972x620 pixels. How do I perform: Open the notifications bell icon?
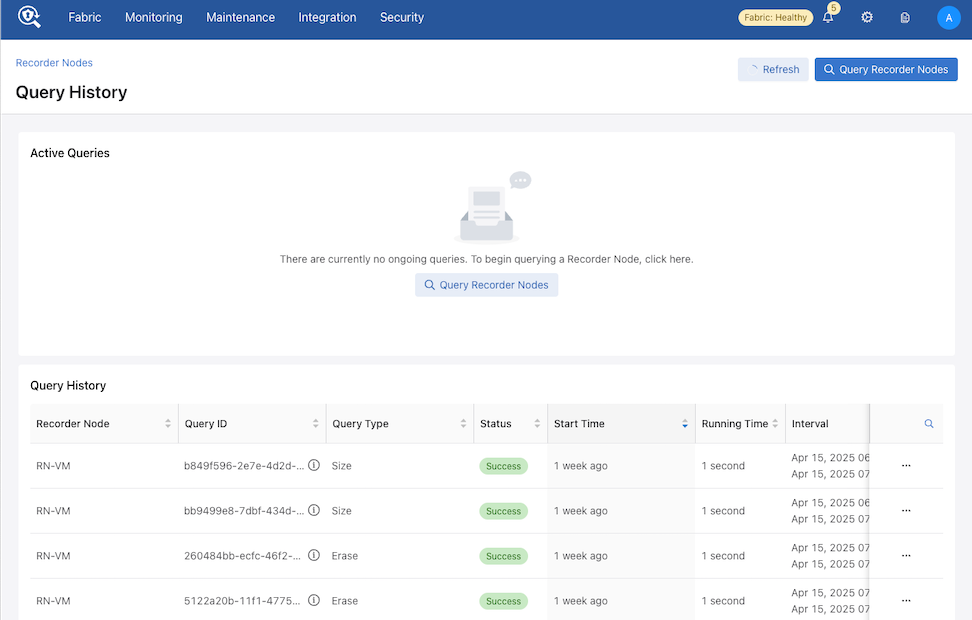(x=828, y=17)
